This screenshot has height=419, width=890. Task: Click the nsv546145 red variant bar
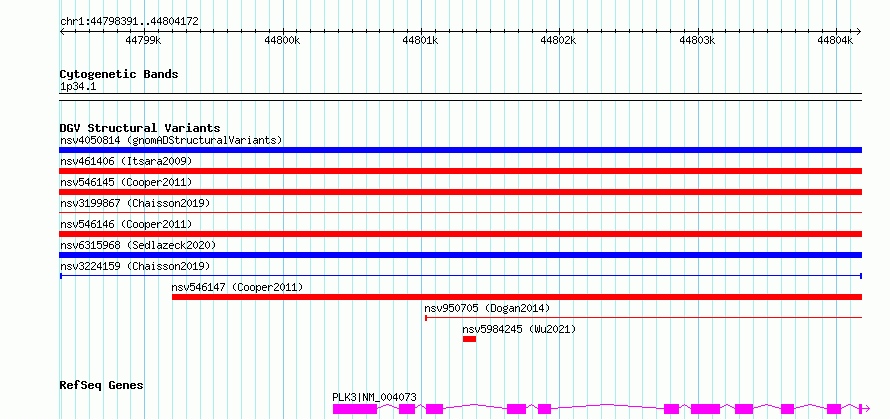tap(460, 192)
